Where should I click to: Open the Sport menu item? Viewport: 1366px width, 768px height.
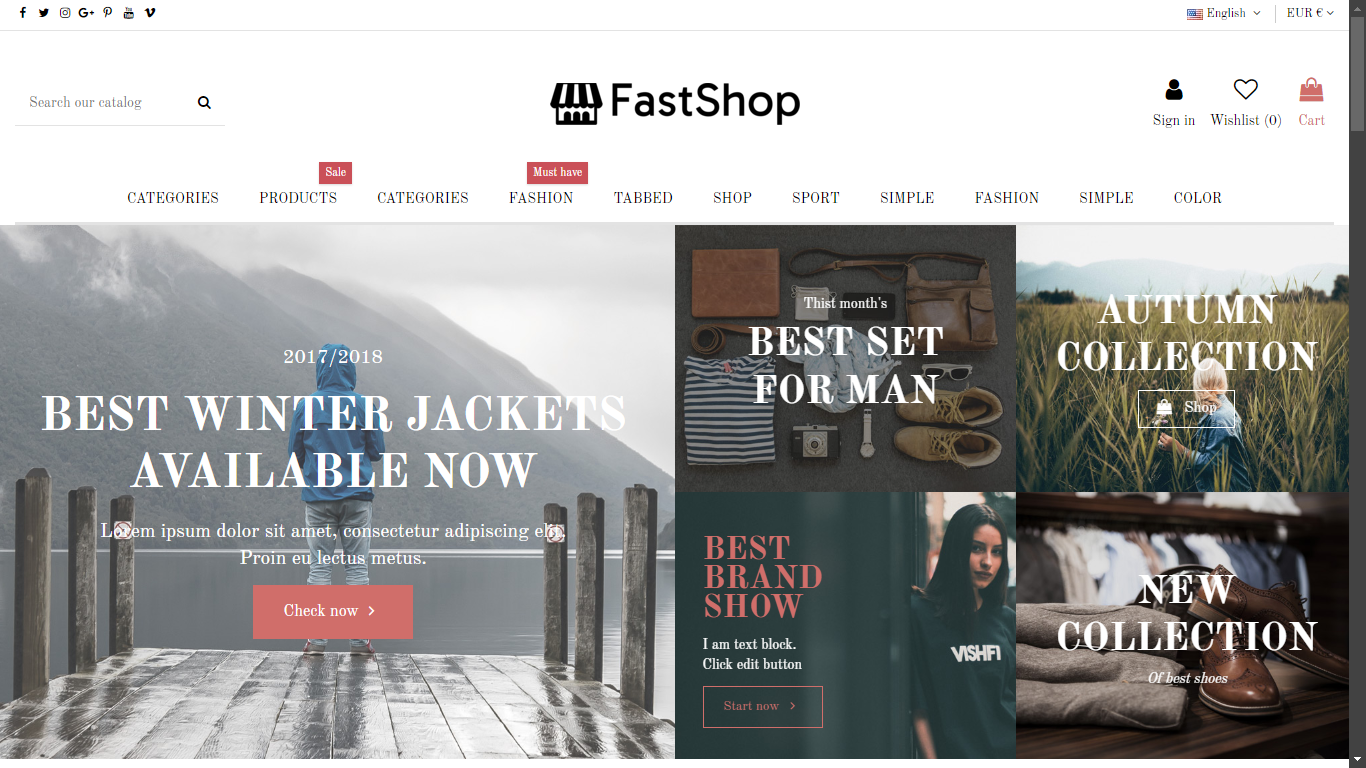[816, 198]
